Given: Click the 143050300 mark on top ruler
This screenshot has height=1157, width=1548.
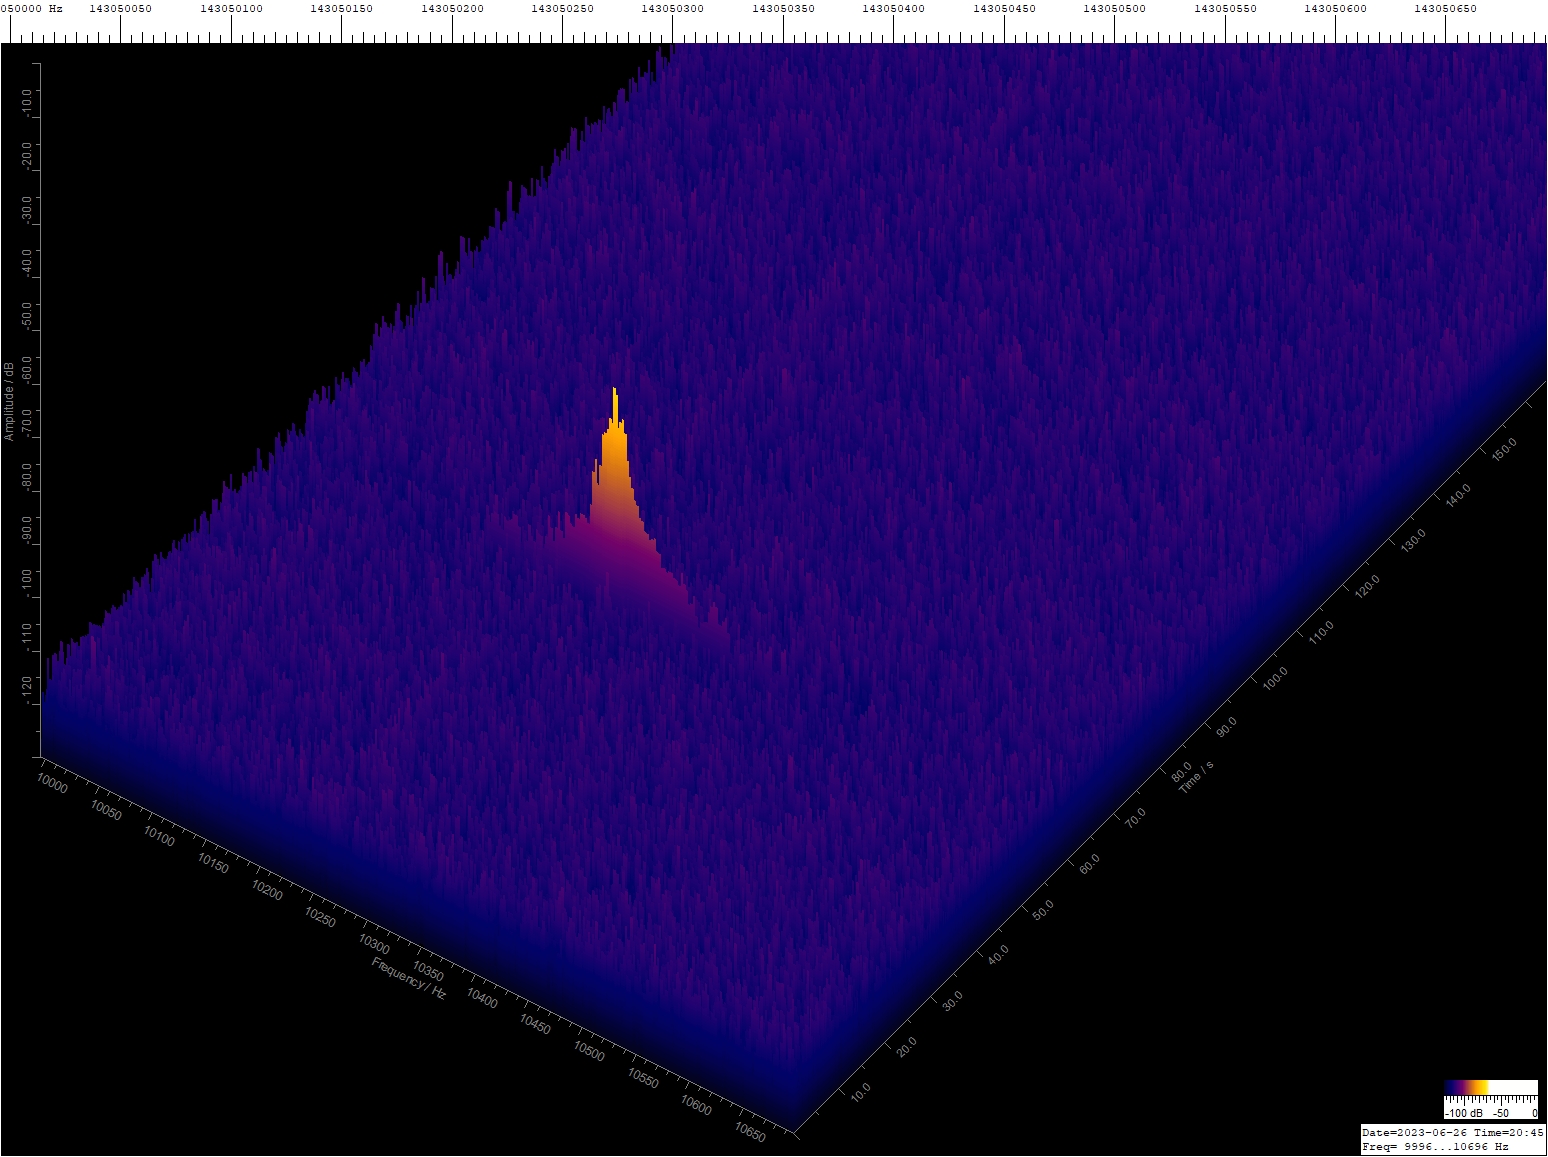Looking at the screenshot, I should point(673,8).
